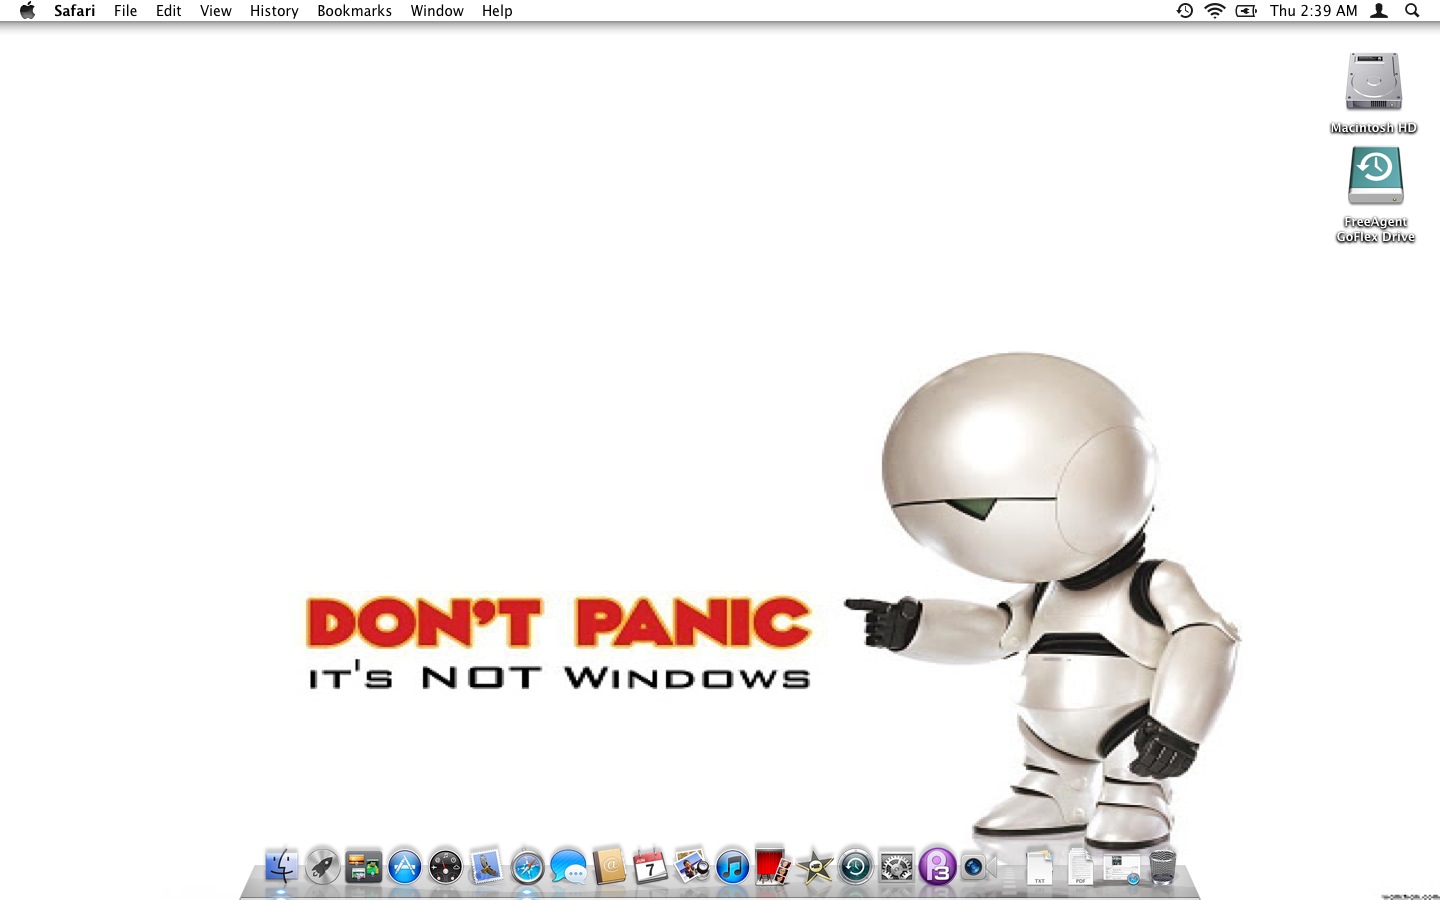Open the View menu
The width and height of the screenshot is (1440, 900).
[x=215, y=11]
